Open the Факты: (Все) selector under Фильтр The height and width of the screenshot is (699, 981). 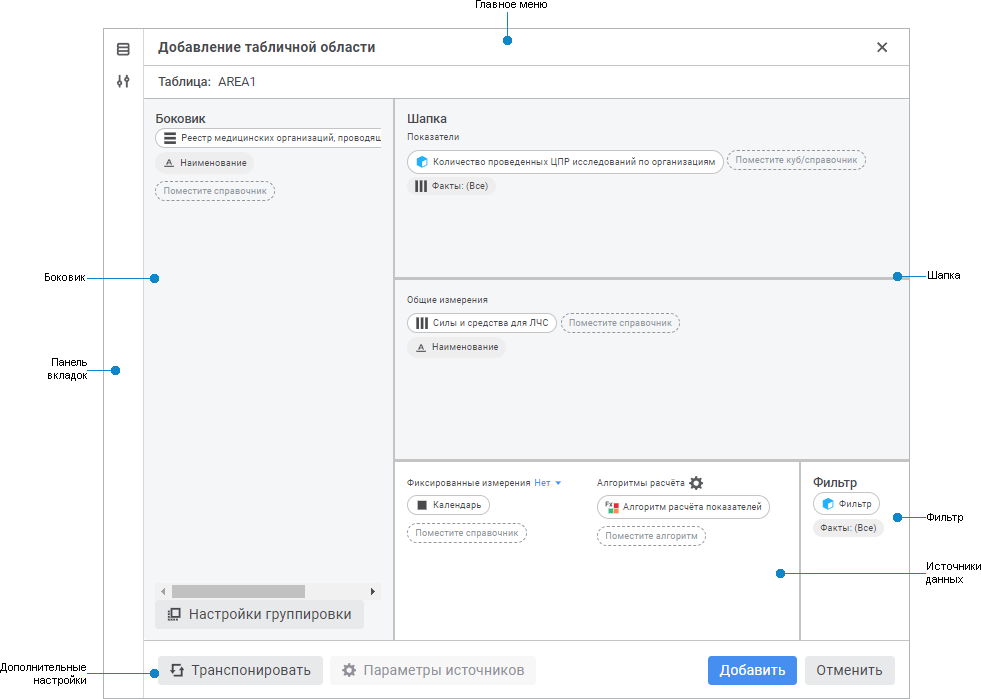[x=848, y=528]
